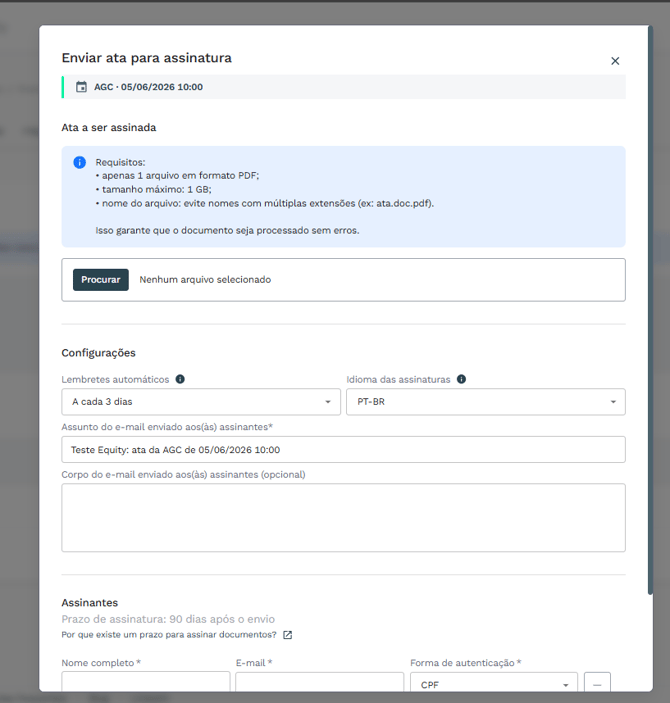Viewport: 670px width, 703px height.
Task: Click the calendar icon beside AGC date
Action: pos(81,87)
